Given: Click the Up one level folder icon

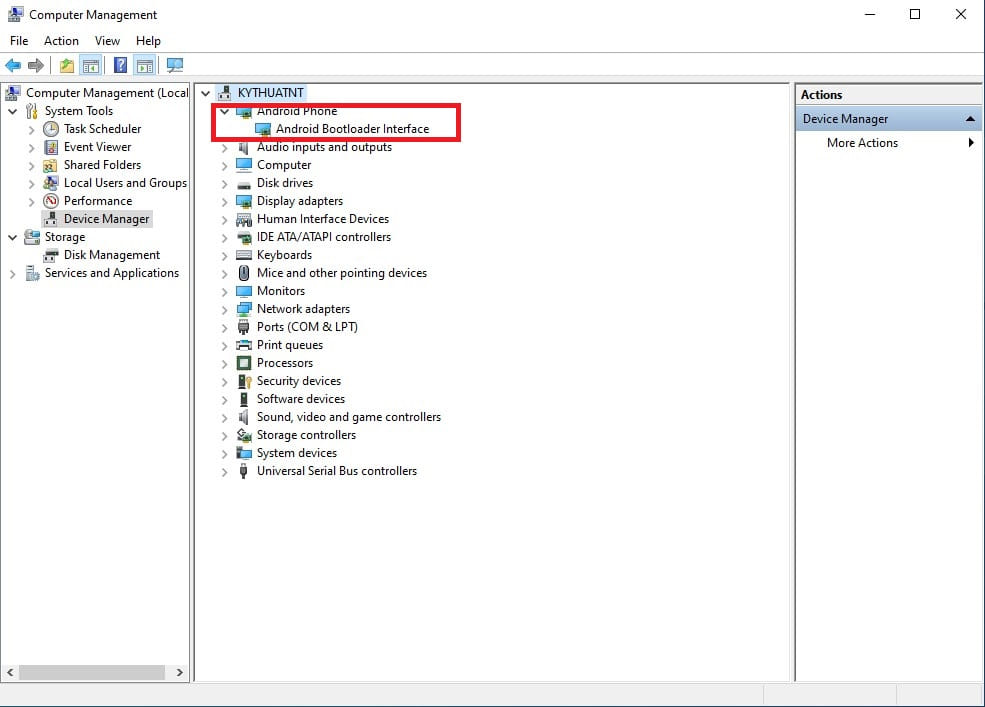Looking at the screenshot, I should tap(67, 65).
